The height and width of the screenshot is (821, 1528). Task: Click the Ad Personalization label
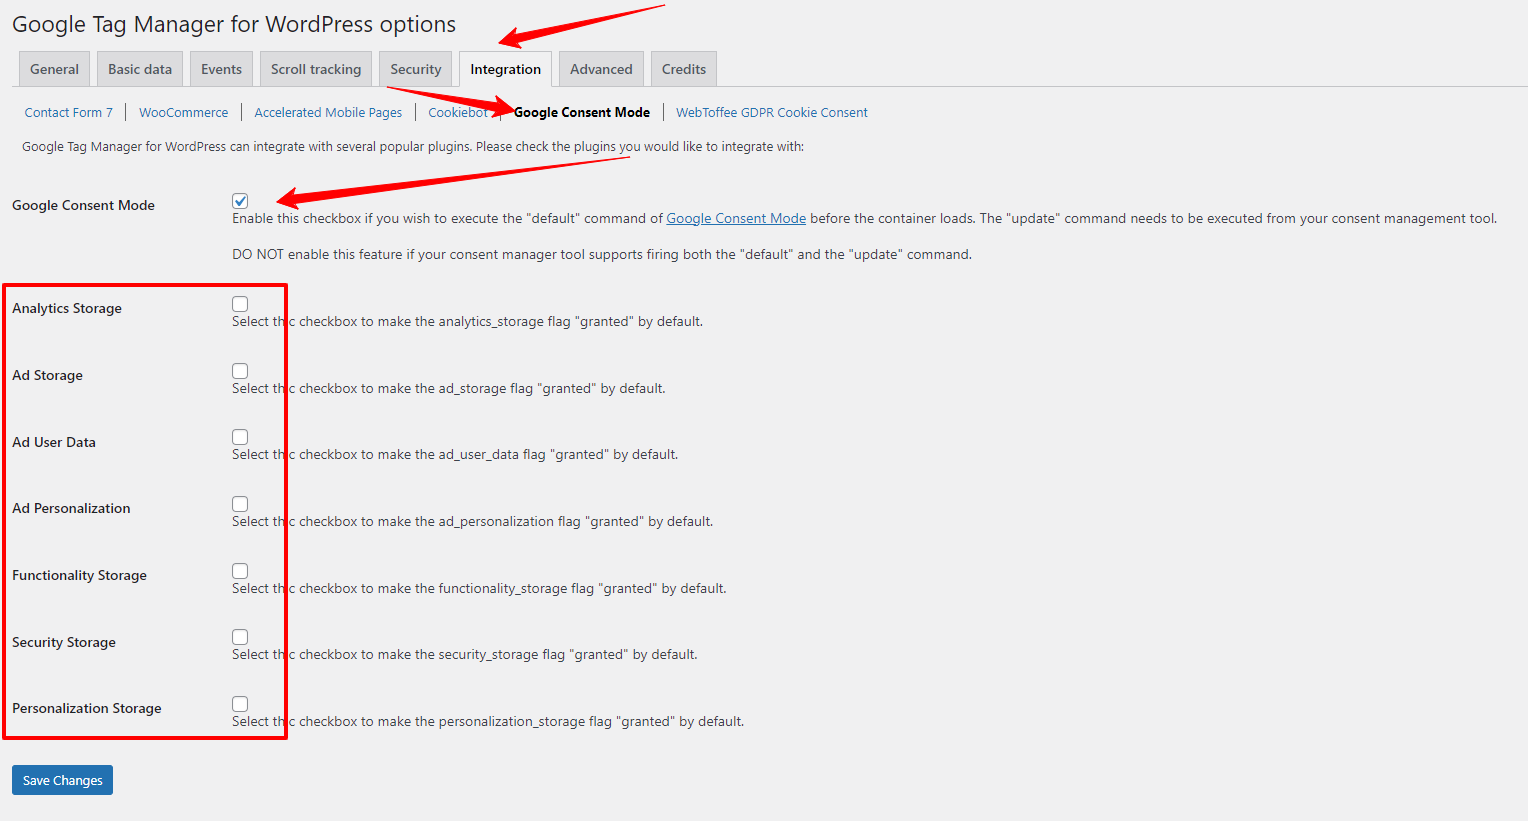point(71,508)
